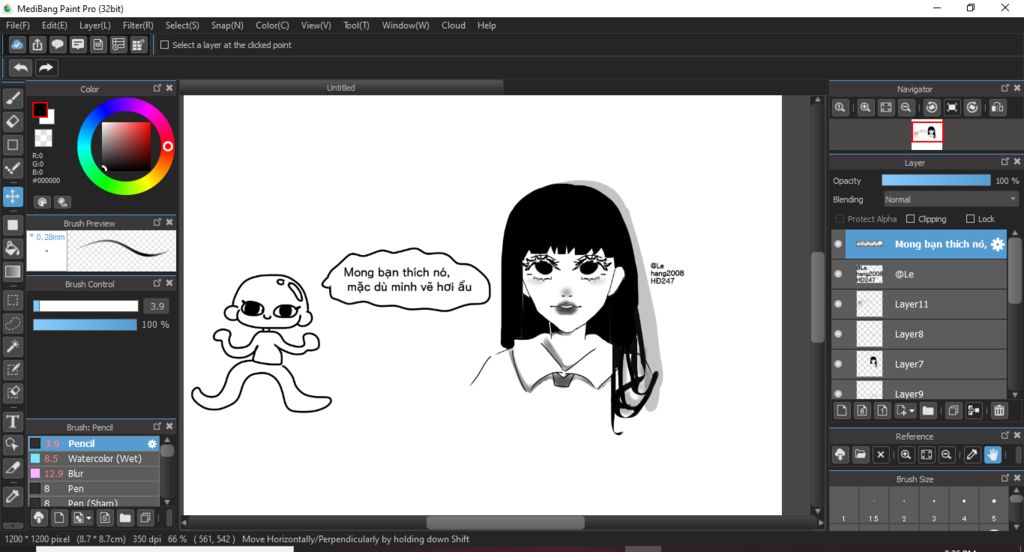Screen dimensions: 1024x552
Task: Toggle Protect Alpha checkbox
Action: 840,219
